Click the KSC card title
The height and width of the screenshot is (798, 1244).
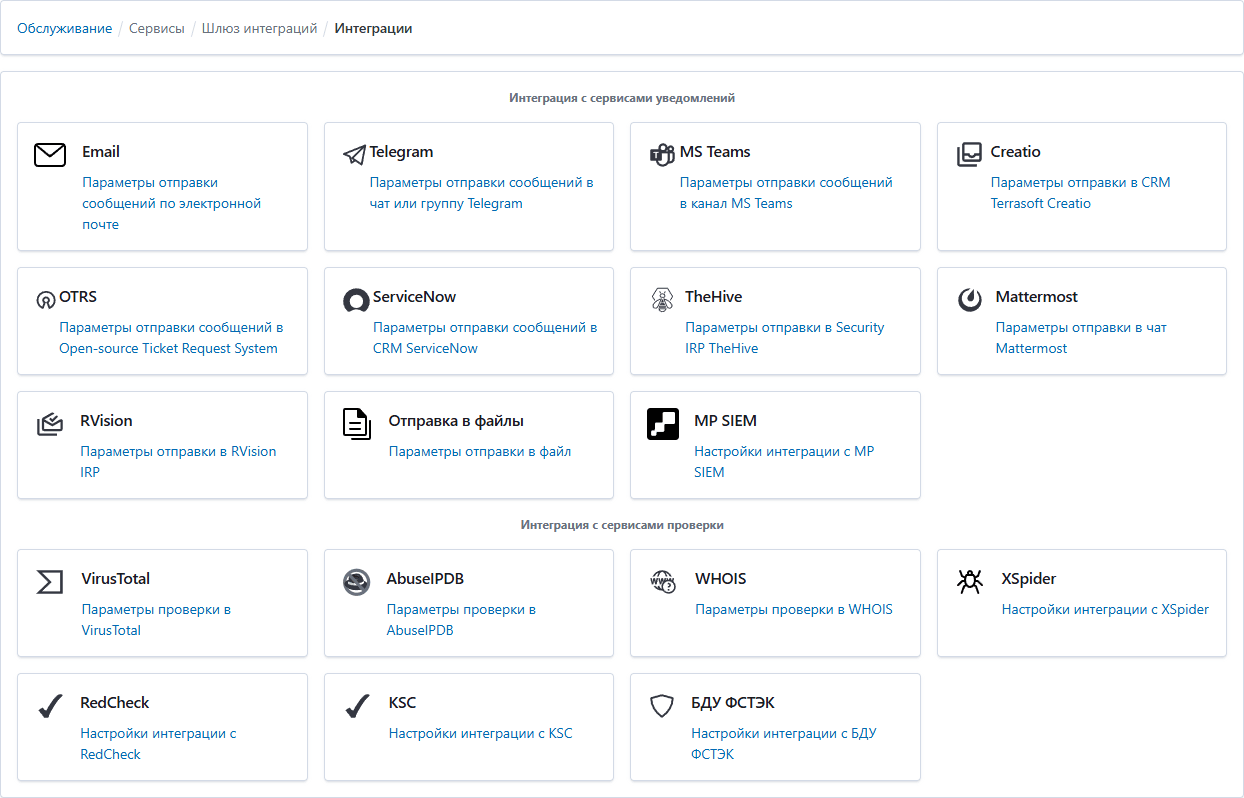(x=402, y=703)
